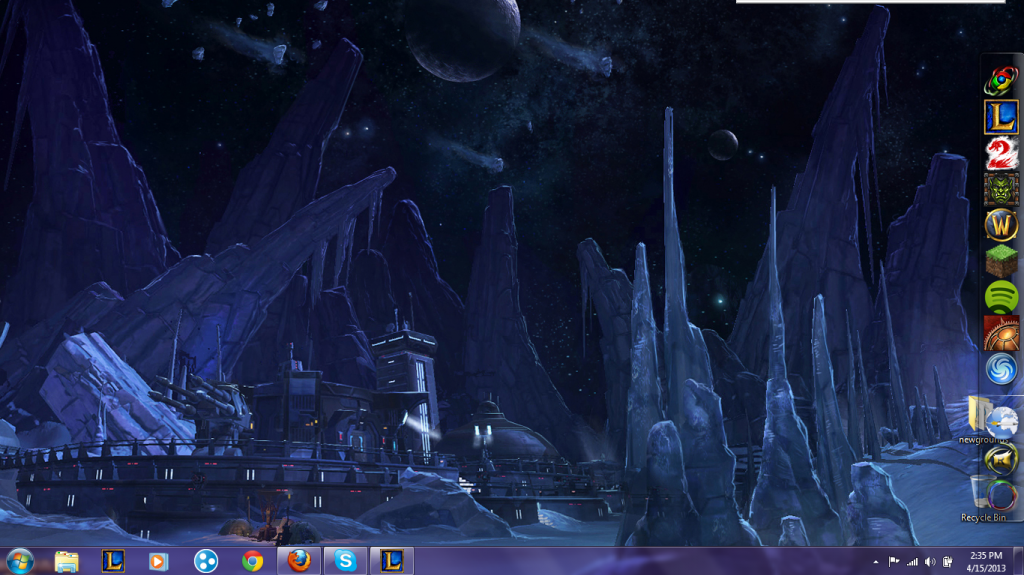Launch World of Warcraft from the dock

[1001, 225]
